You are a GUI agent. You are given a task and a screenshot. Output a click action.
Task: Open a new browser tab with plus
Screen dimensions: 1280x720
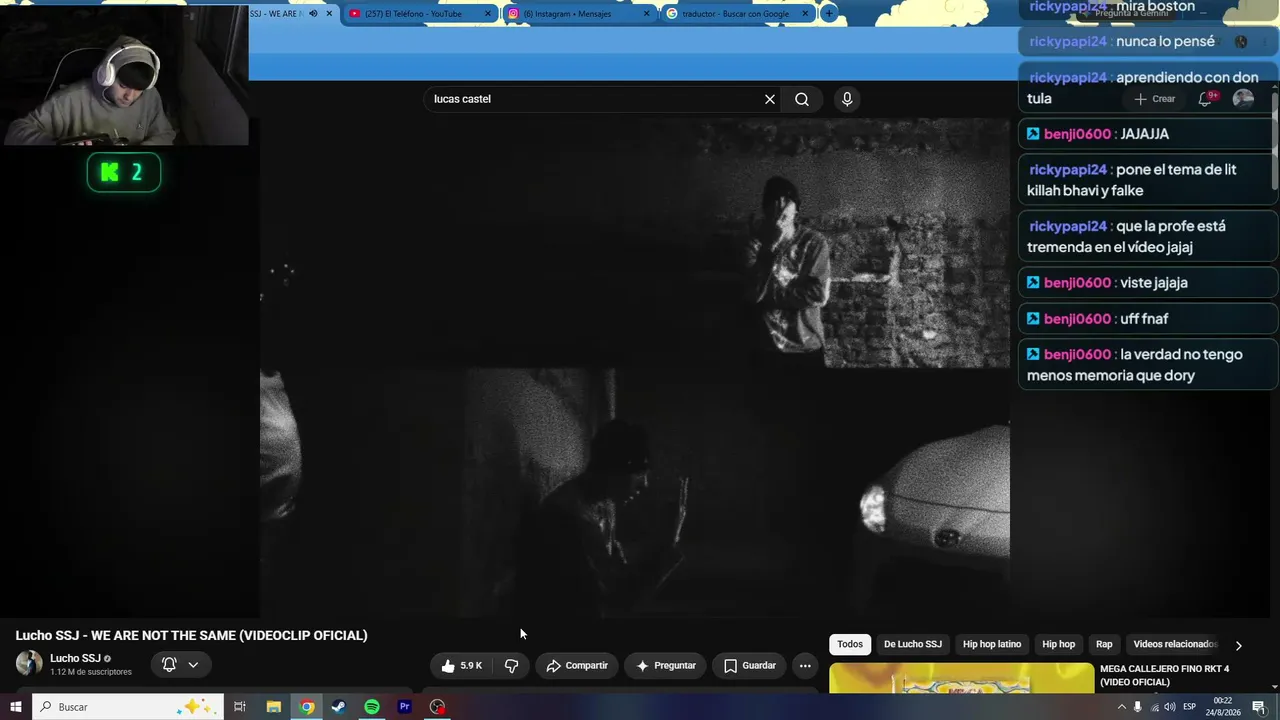pos(829,14)
